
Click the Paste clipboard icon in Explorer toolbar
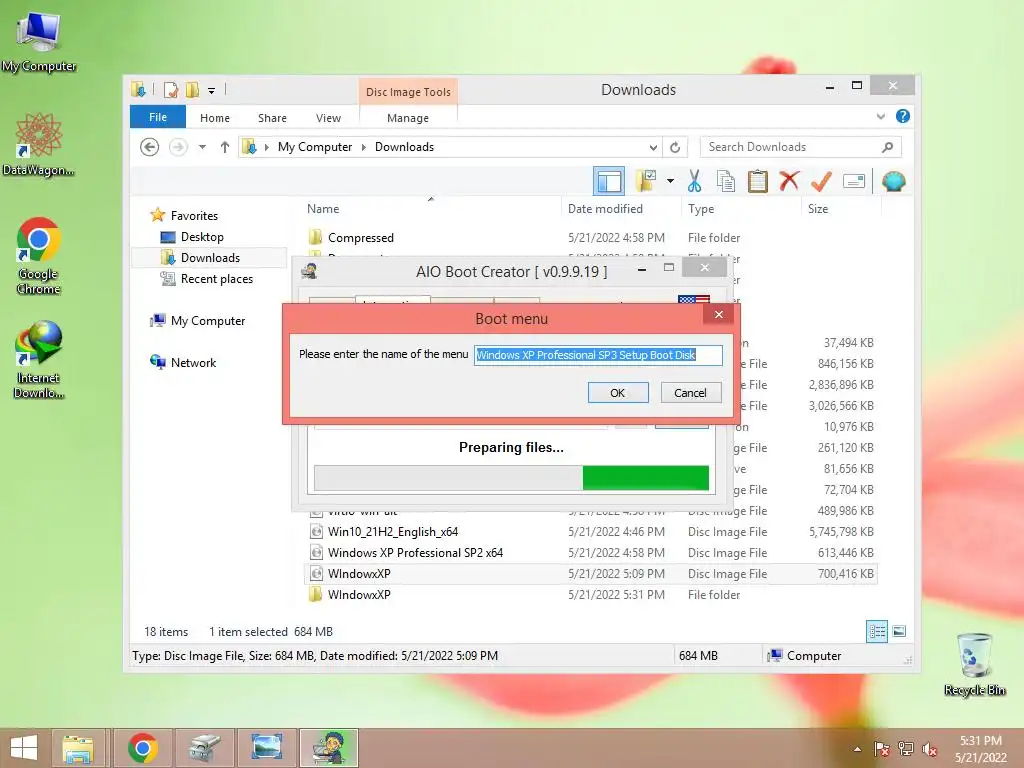click(x=758, y=181)
